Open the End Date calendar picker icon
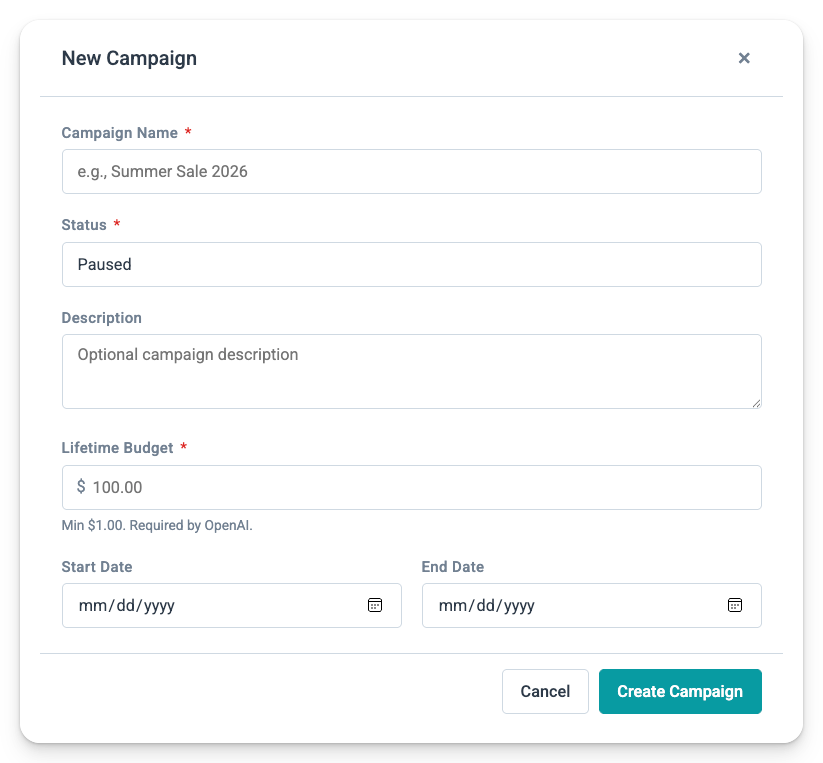Image resolution: width=823 pixels, height=763 pixels. [735, 605]
